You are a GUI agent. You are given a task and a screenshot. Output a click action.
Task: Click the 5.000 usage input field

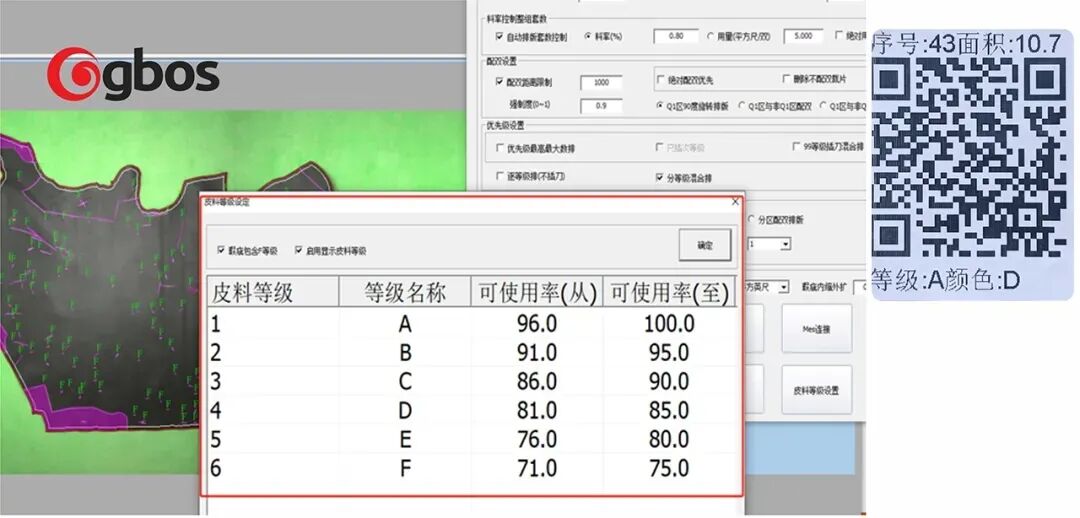803,36
